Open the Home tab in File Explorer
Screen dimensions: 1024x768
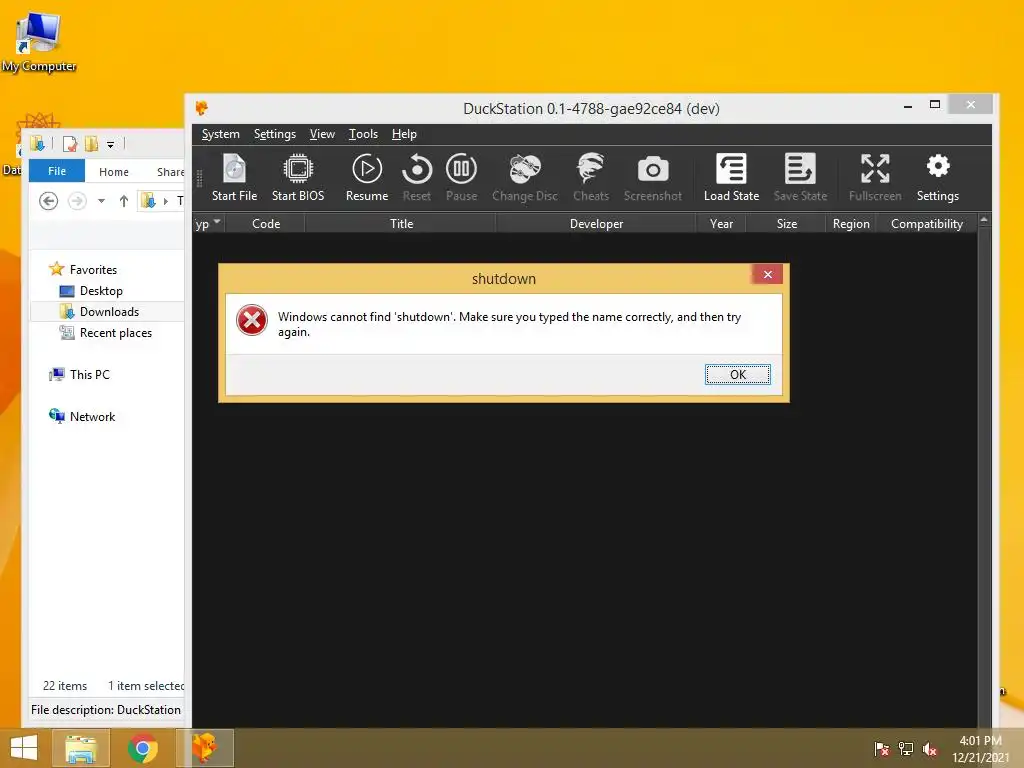(x=114, y=172)
